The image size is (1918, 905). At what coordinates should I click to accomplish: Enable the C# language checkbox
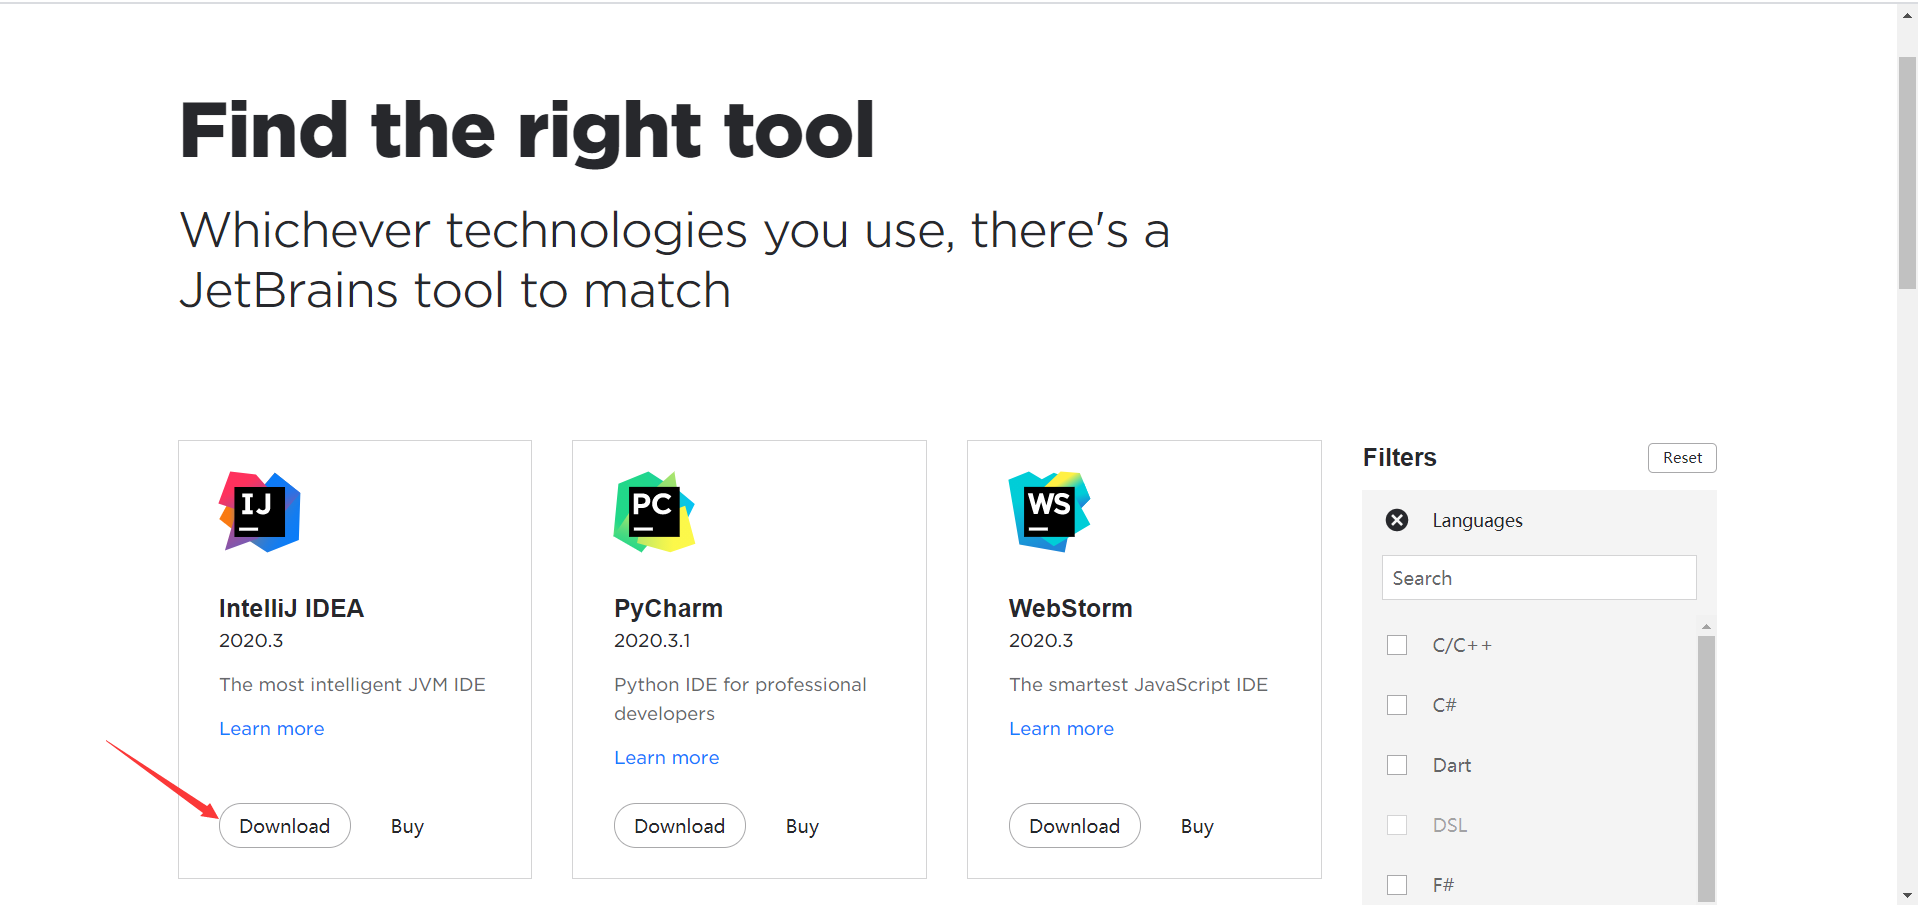[1397, 705]
